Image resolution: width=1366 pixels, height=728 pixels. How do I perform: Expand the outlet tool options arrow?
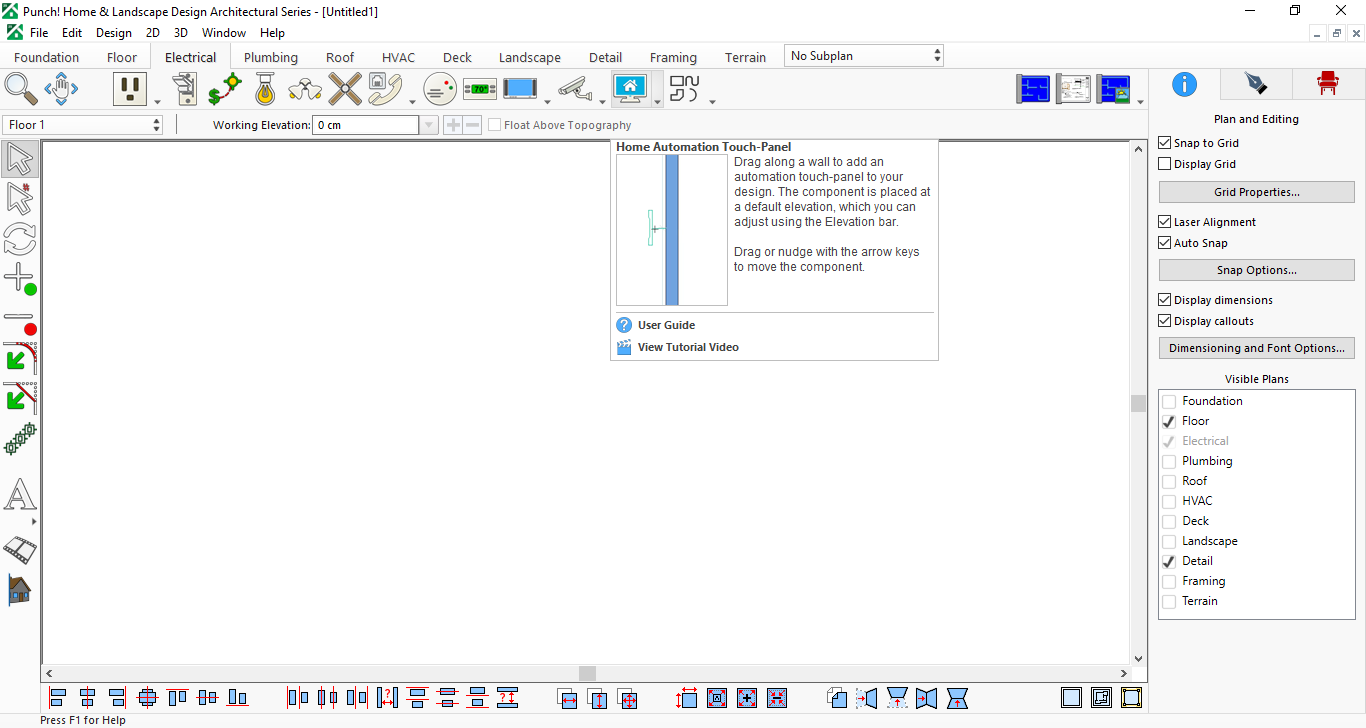click(x=157, y=101)
